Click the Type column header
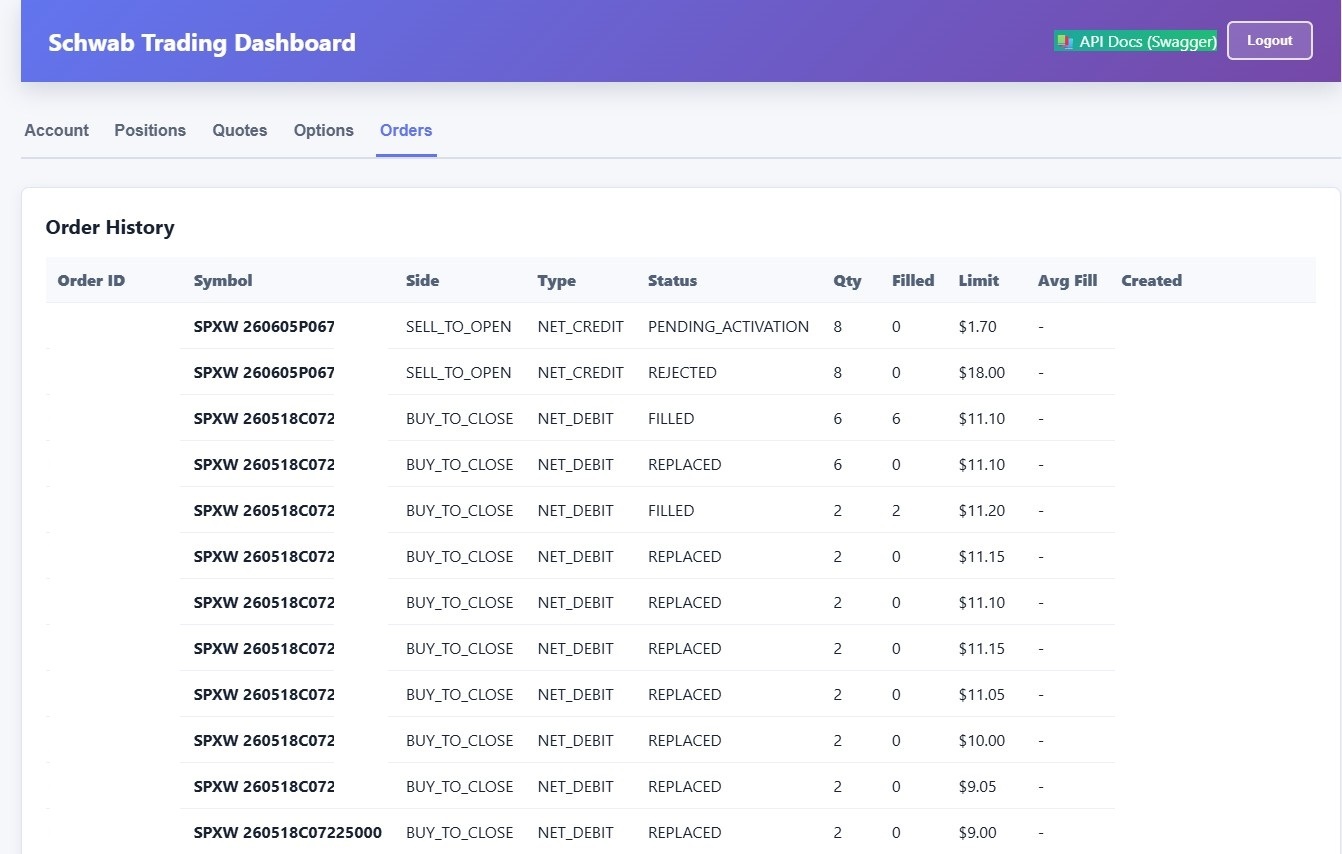 pos(556,281)
